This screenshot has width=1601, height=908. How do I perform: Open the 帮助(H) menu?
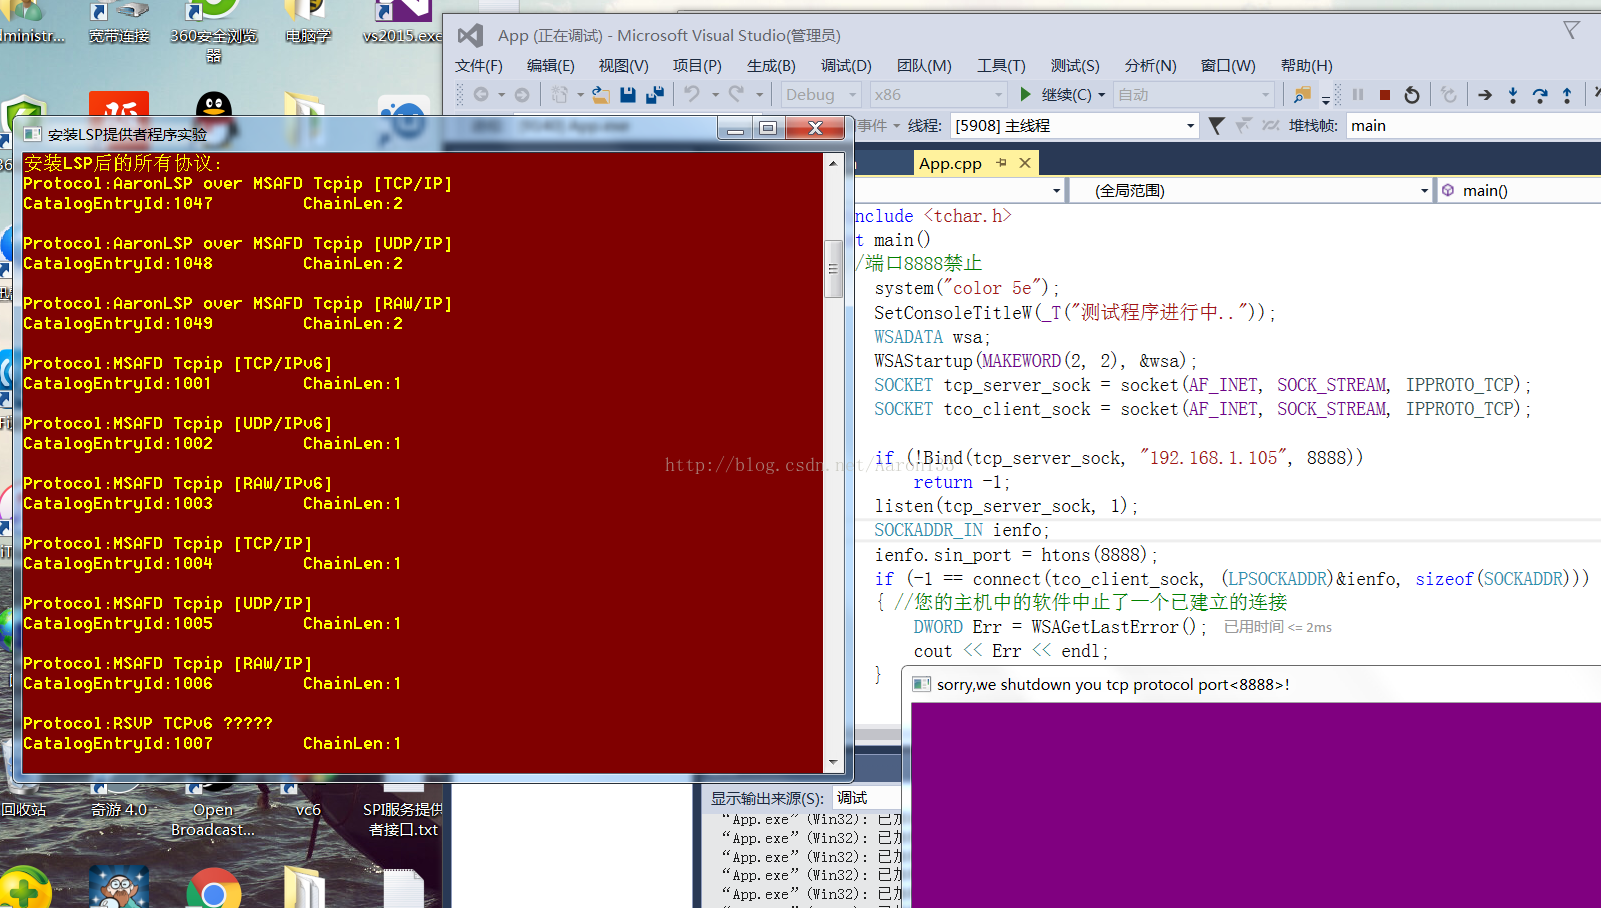click(1306, 65)
